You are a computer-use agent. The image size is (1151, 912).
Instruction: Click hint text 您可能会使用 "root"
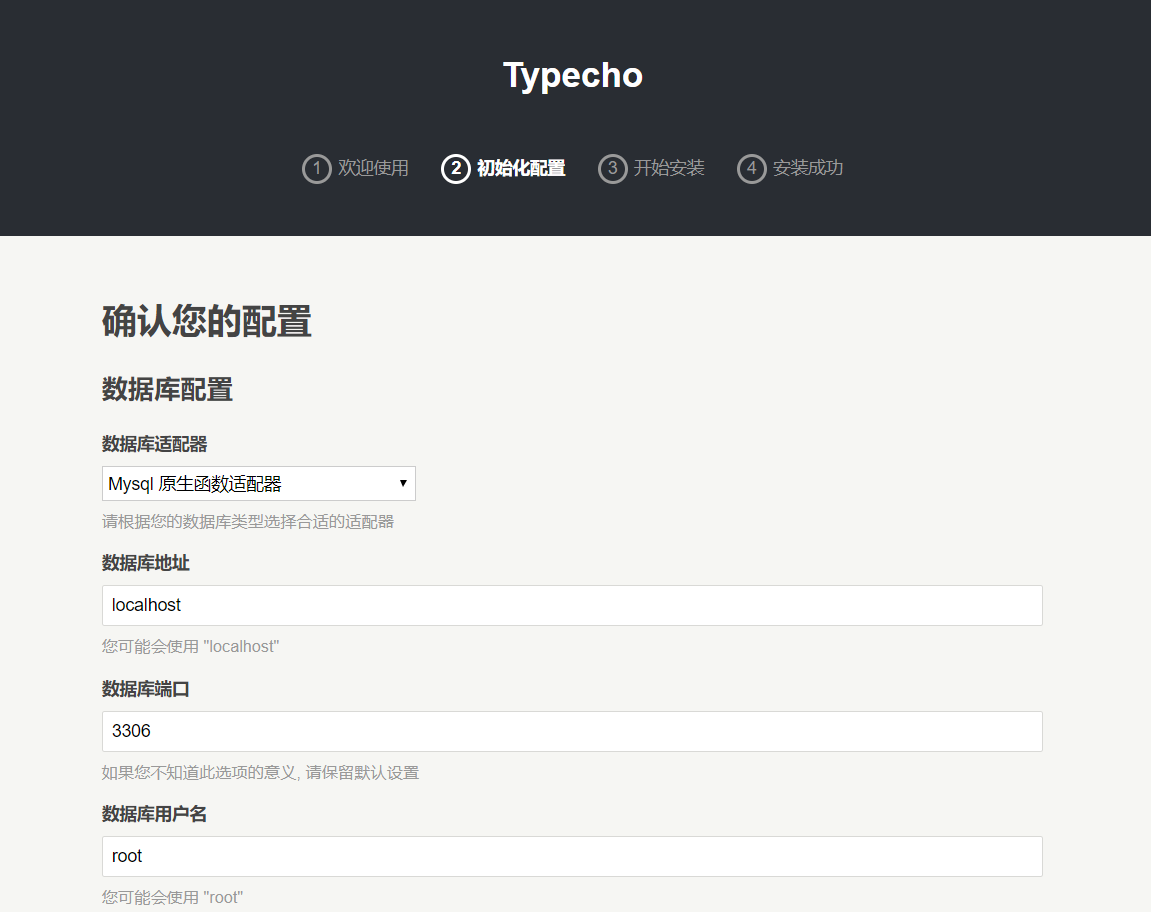tap(173, 897)
